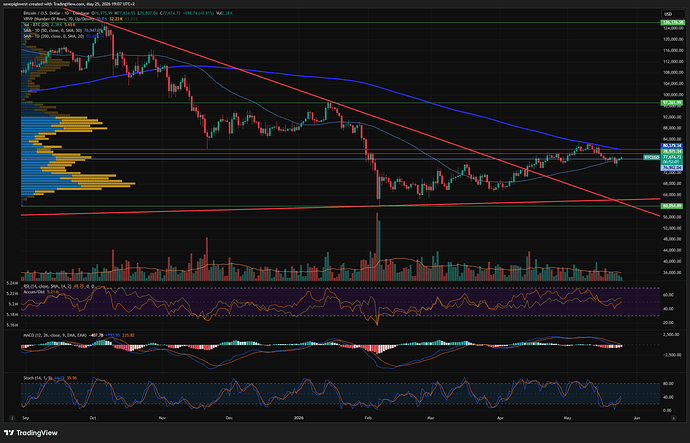Viewport: 690px width, 443px height.
Task: Click the BTCUSD symbol tag on price line
Action: point(652,157)
